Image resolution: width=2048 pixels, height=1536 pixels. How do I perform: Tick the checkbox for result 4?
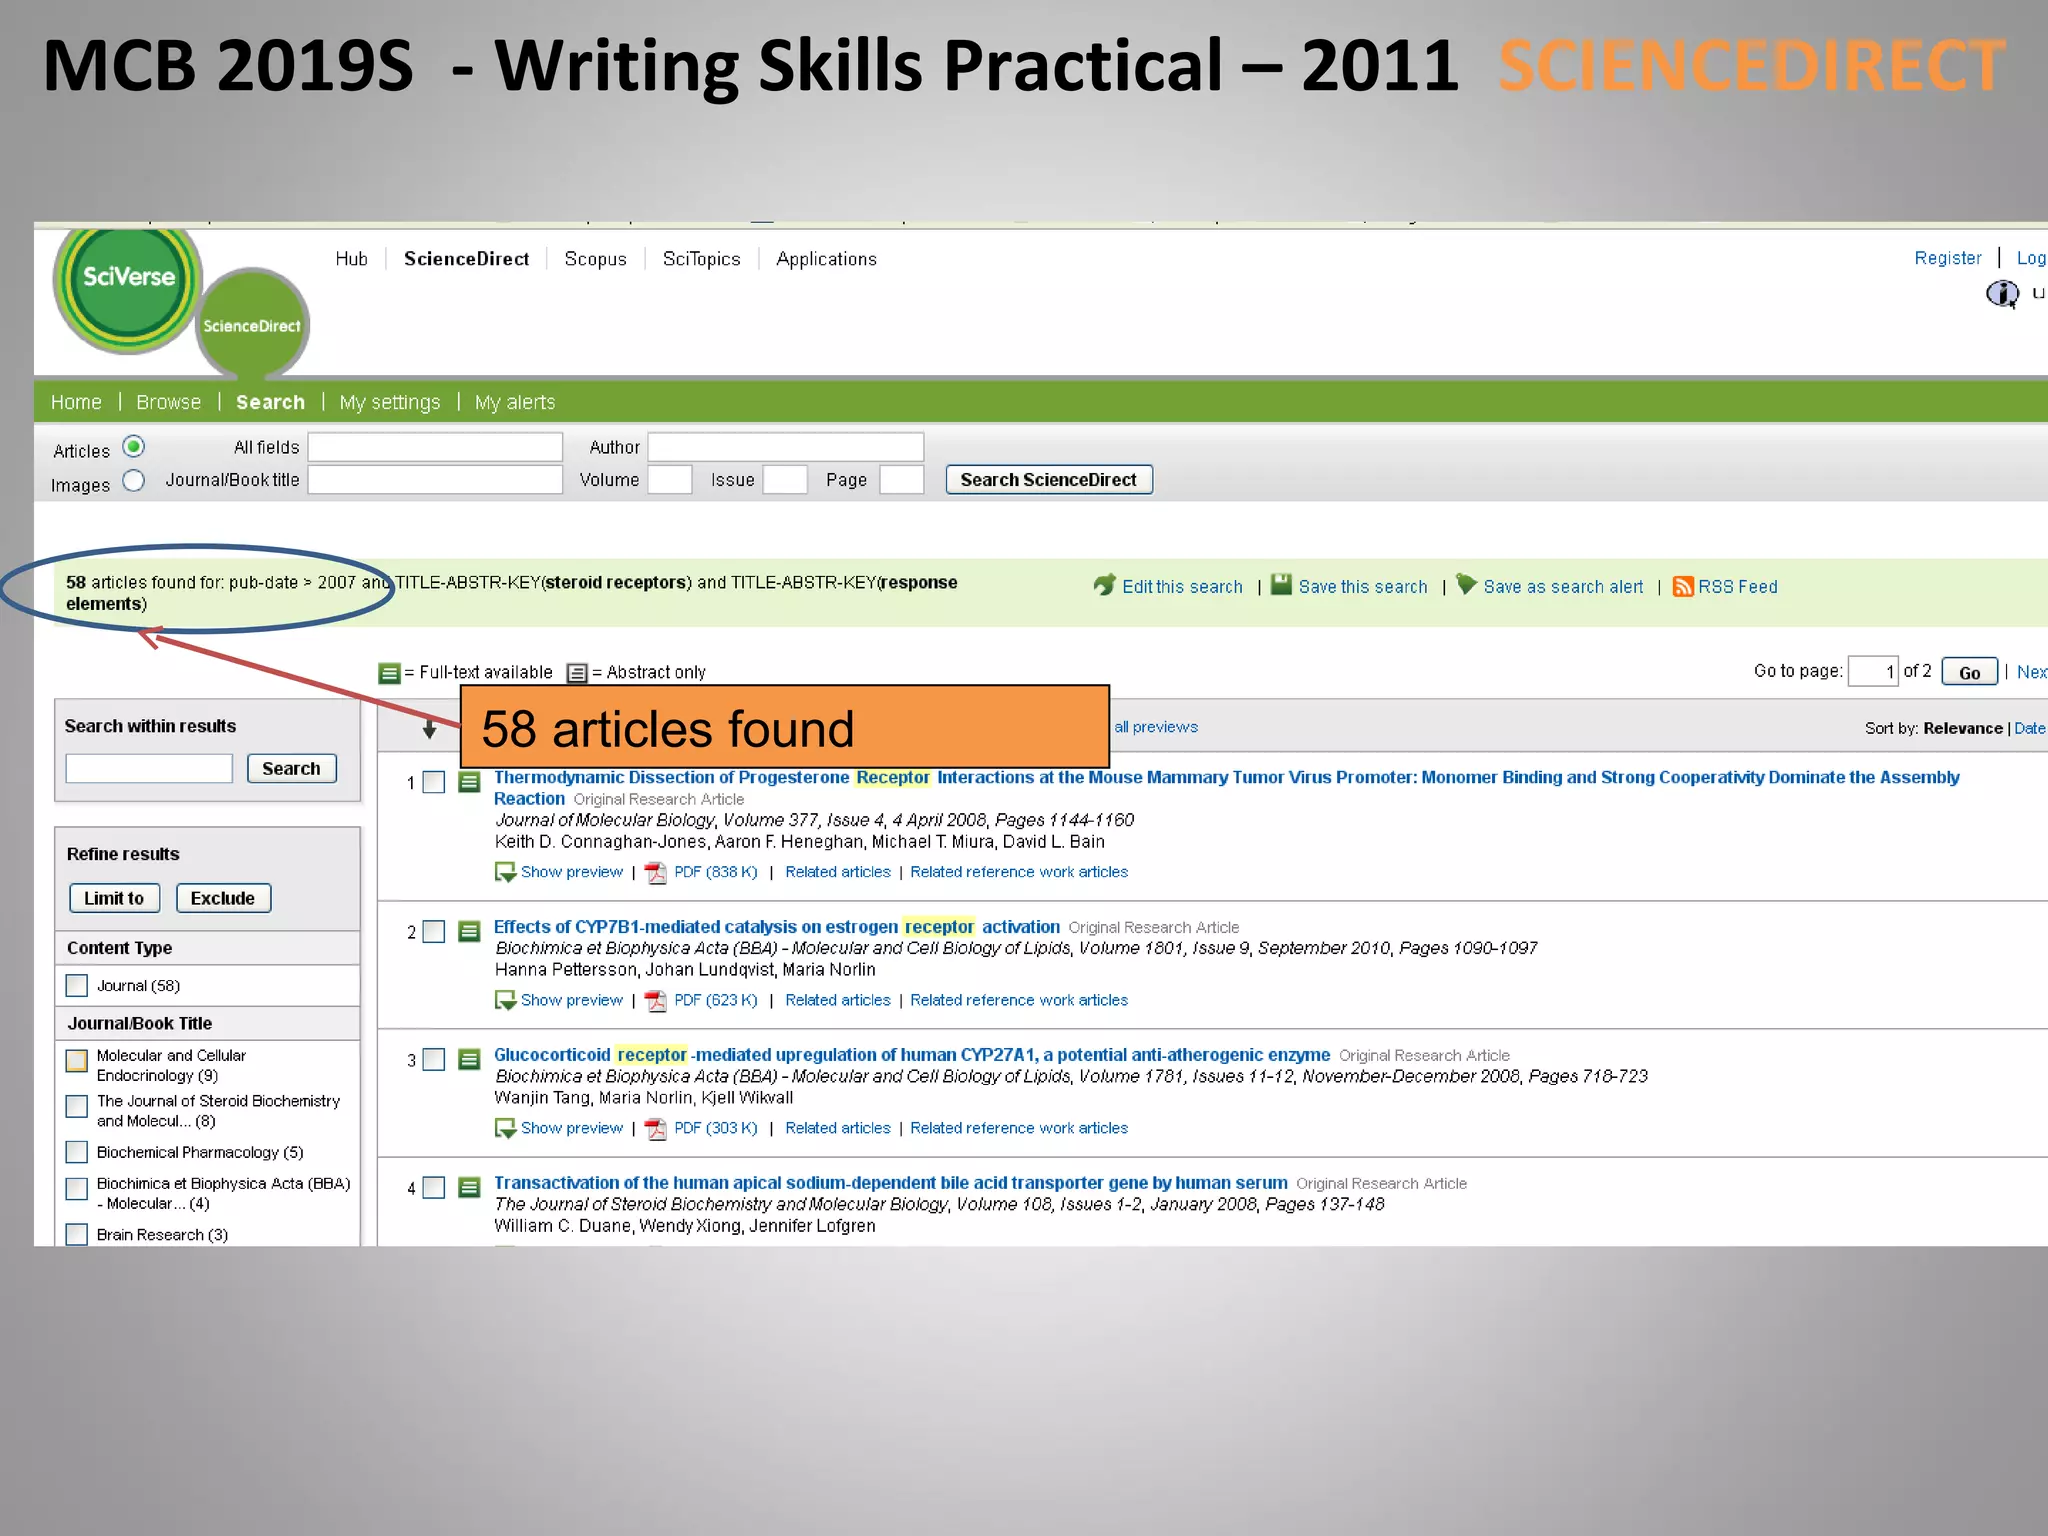point(434,1187)
